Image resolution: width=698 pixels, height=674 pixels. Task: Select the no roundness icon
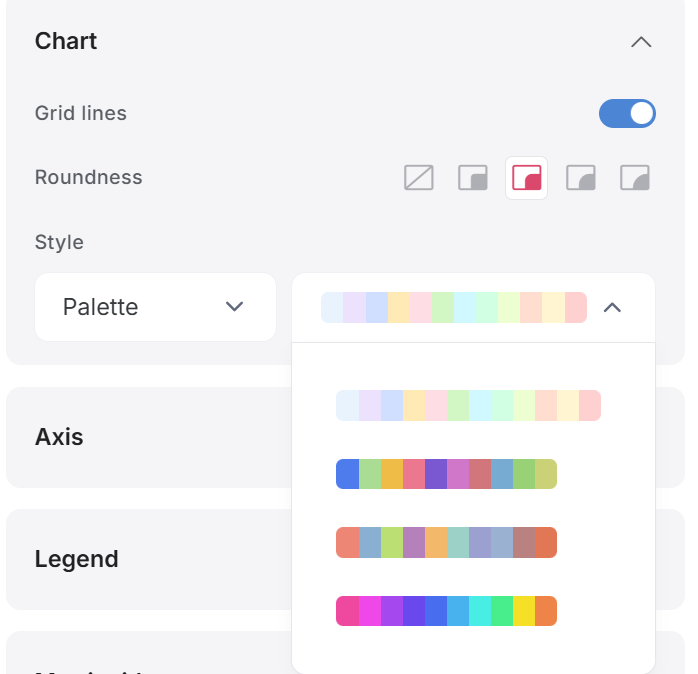coord(418,178)
